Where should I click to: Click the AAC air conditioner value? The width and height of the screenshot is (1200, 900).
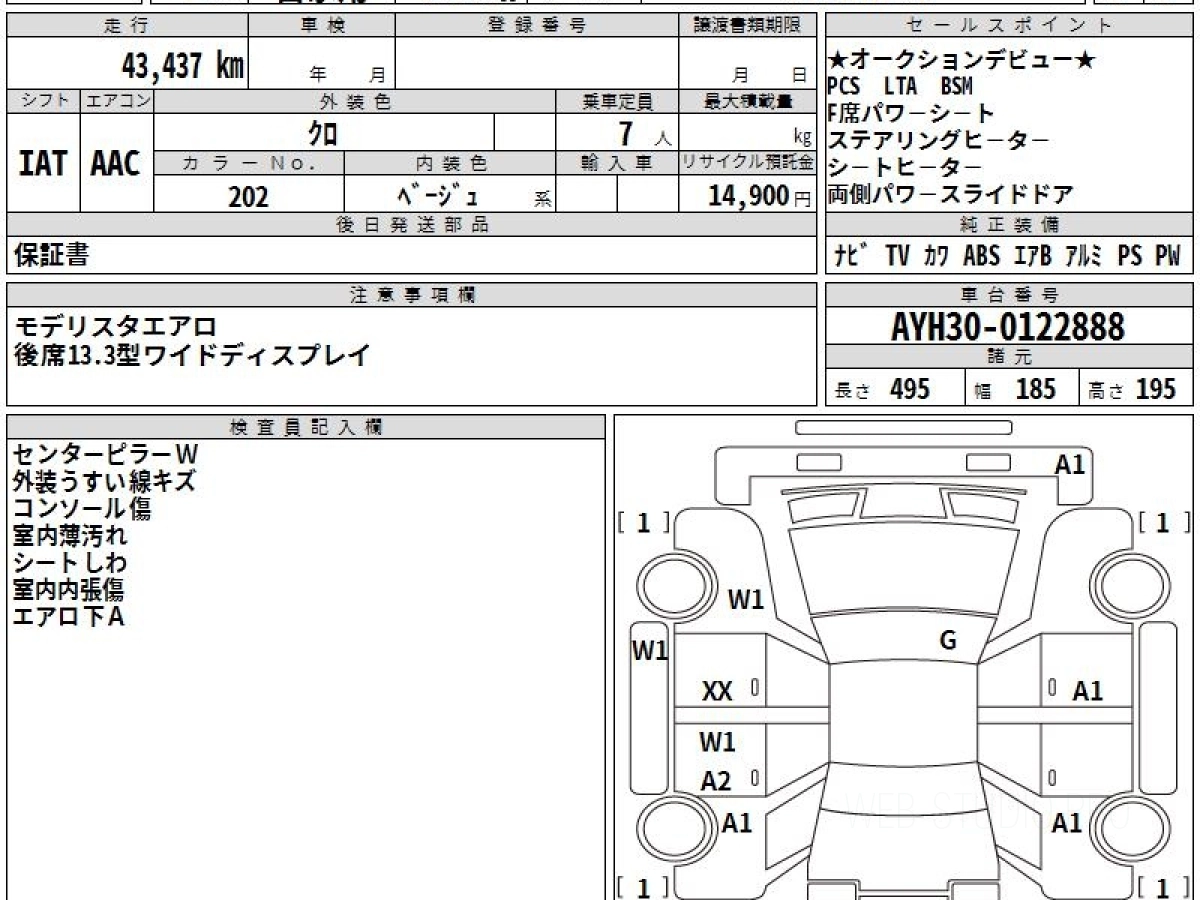(116, 163)
